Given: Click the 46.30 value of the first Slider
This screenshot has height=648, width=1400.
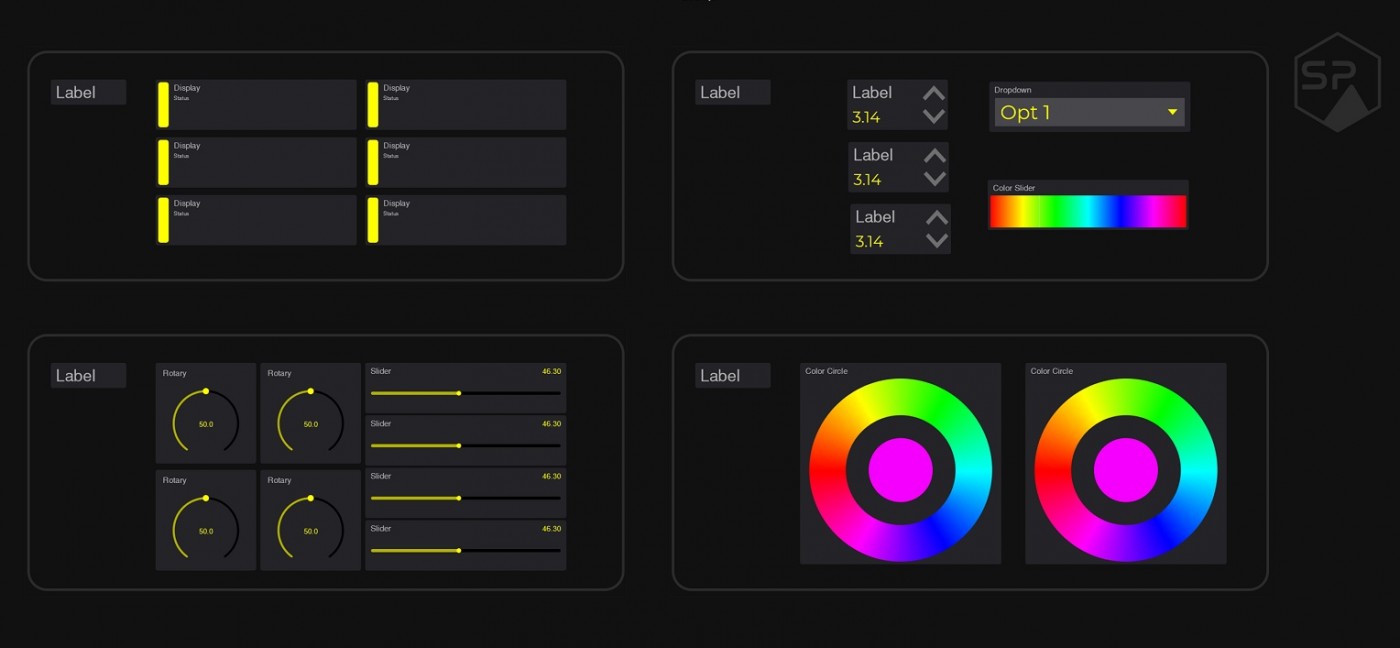Looking at the screenshot, I should [552, 371].
